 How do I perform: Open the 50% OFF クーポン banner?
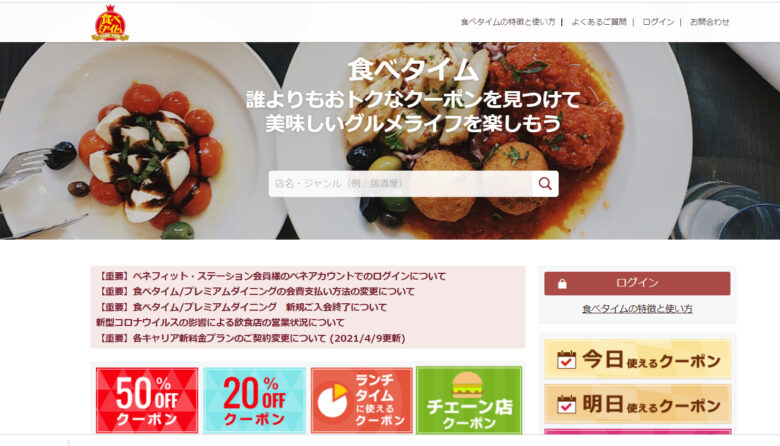147,401
